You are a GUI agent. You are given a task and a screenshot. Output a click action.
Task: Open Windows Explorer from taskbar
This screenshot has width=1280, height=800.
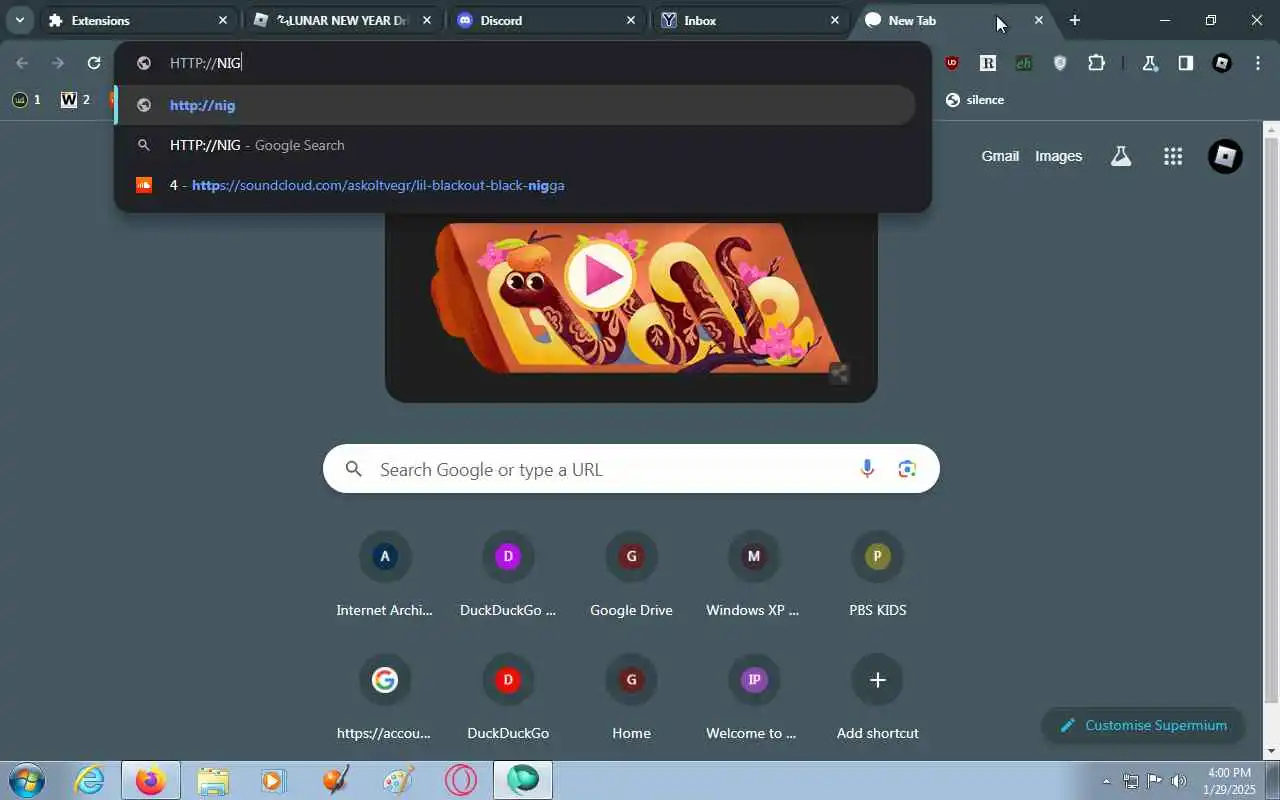tap(213, 780)
